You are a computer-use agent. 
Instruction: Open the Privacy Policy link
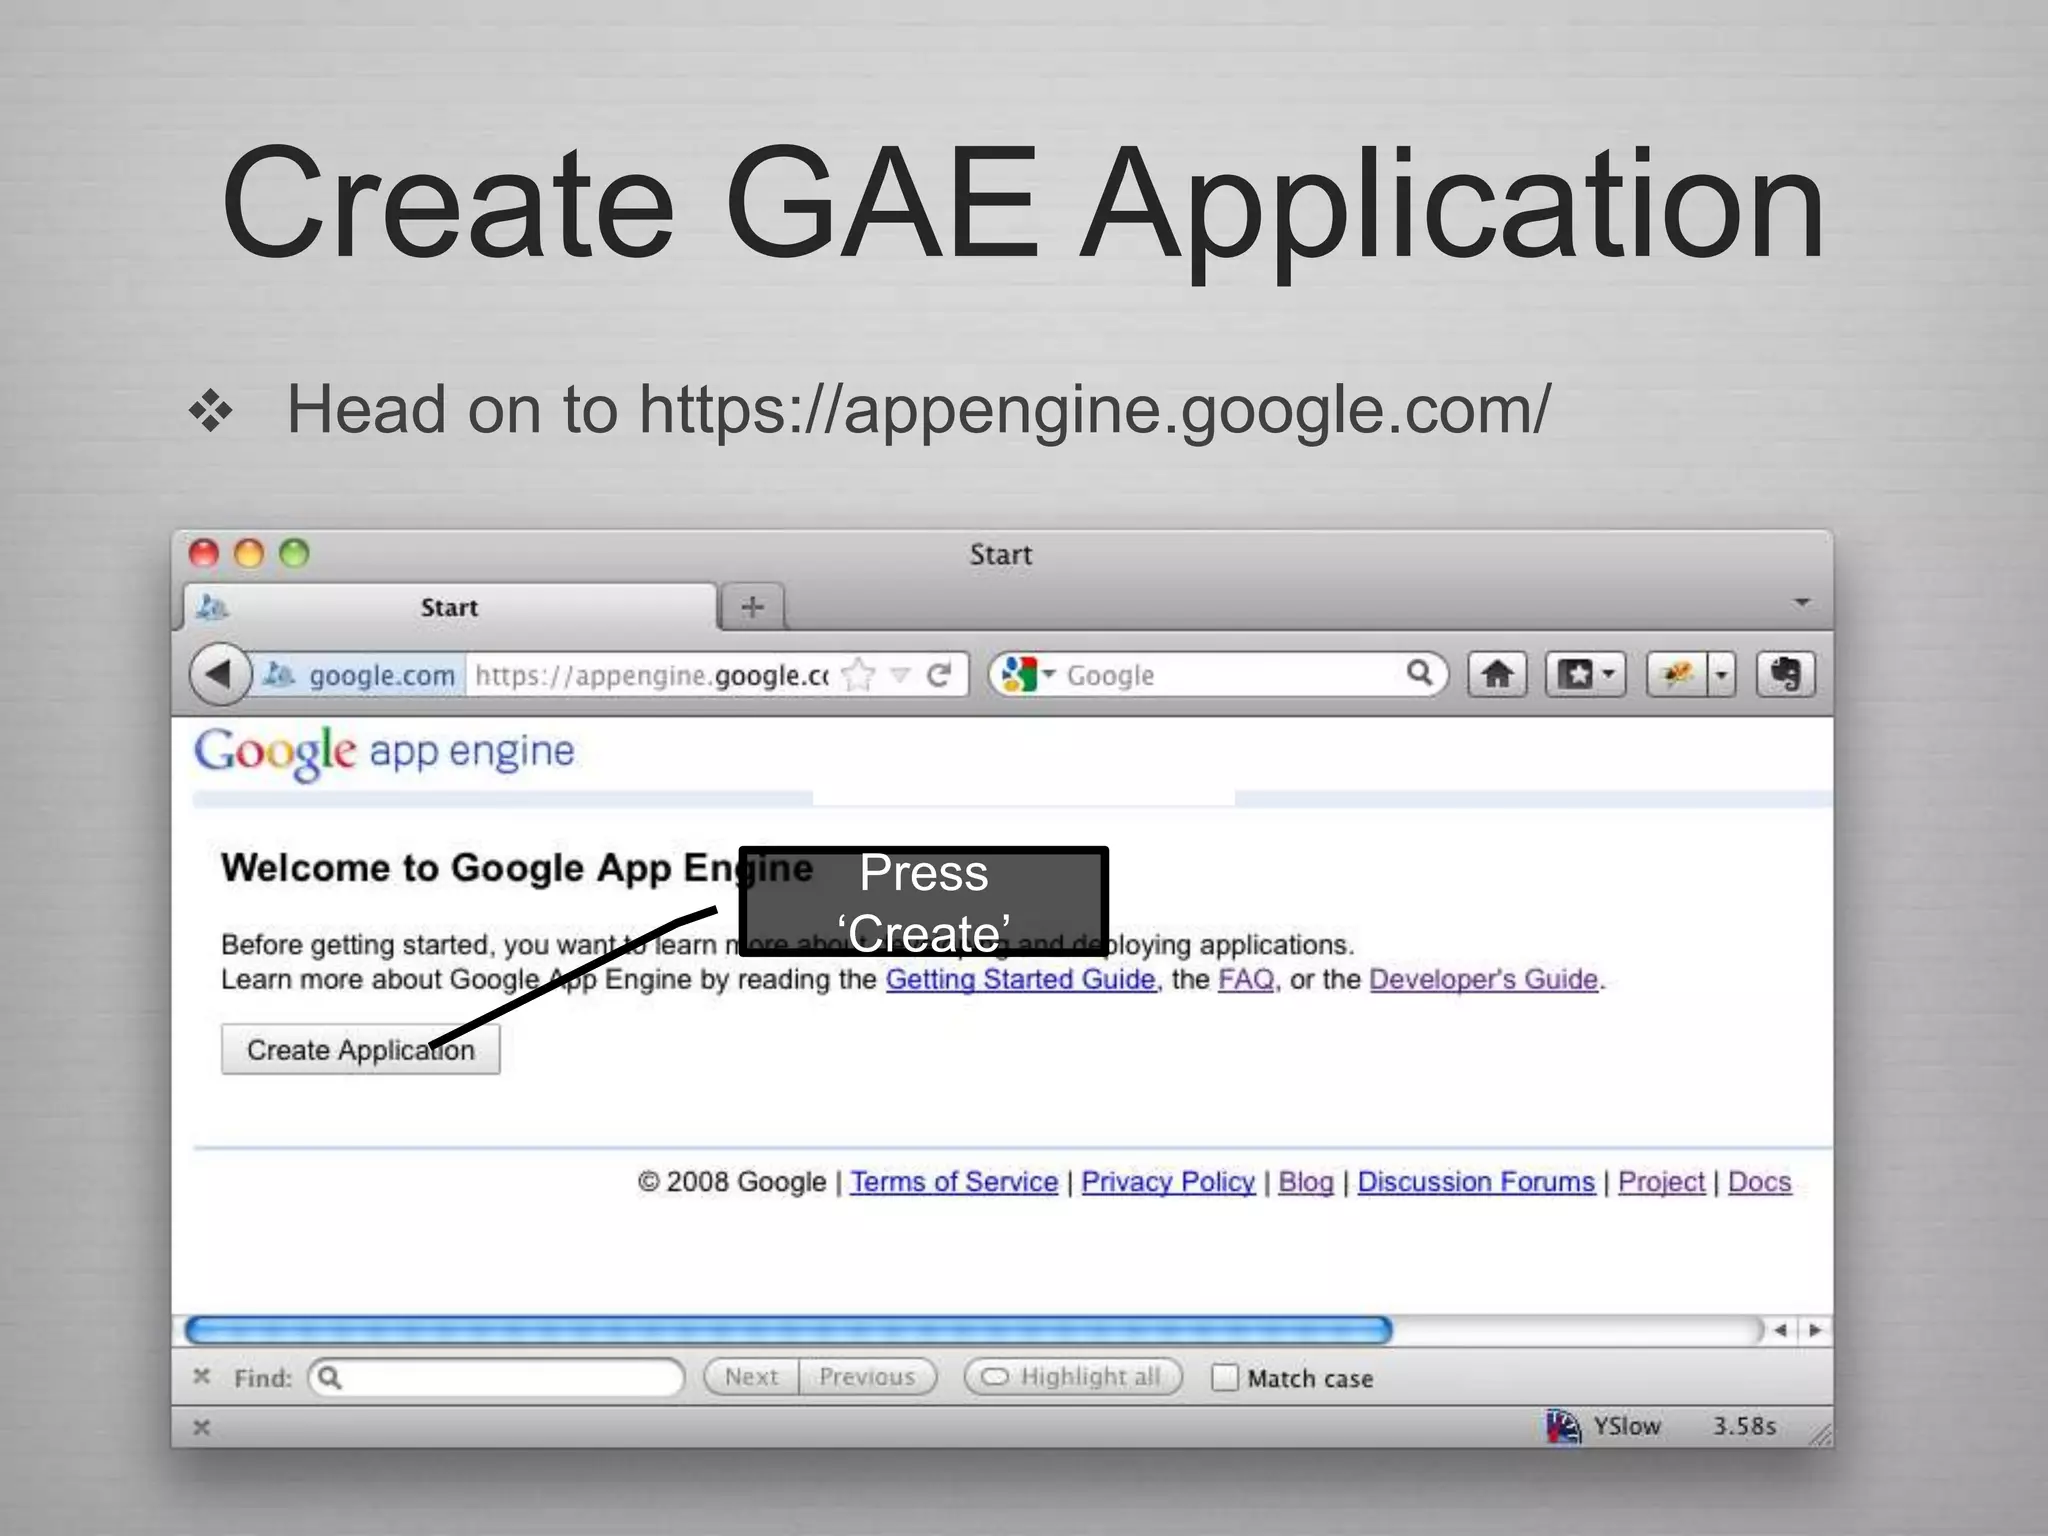(x=1168, y=1181)
